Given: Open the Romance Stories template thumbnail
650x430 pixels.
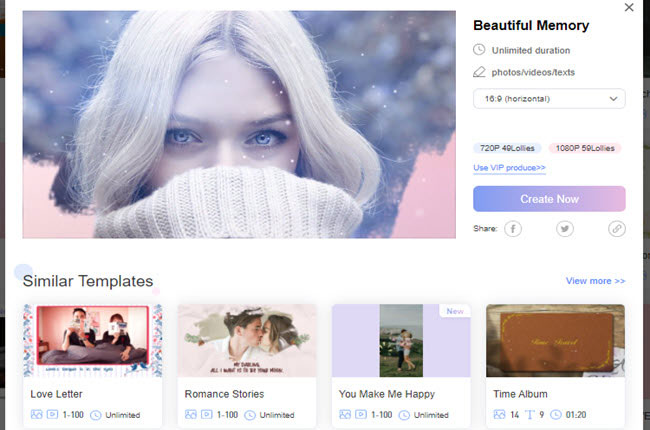Looking at the screenshot, I should 247,340.
